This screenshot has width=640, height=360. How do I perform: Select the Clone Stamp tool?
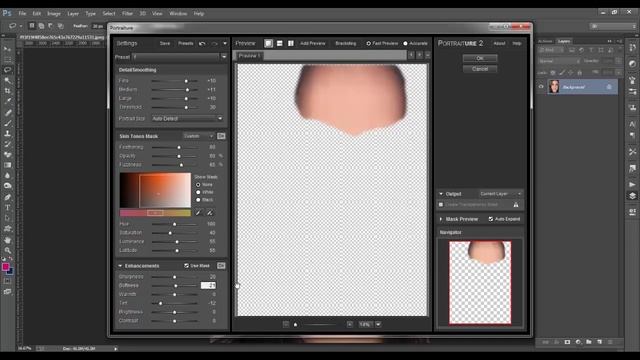tap(7, 133)
